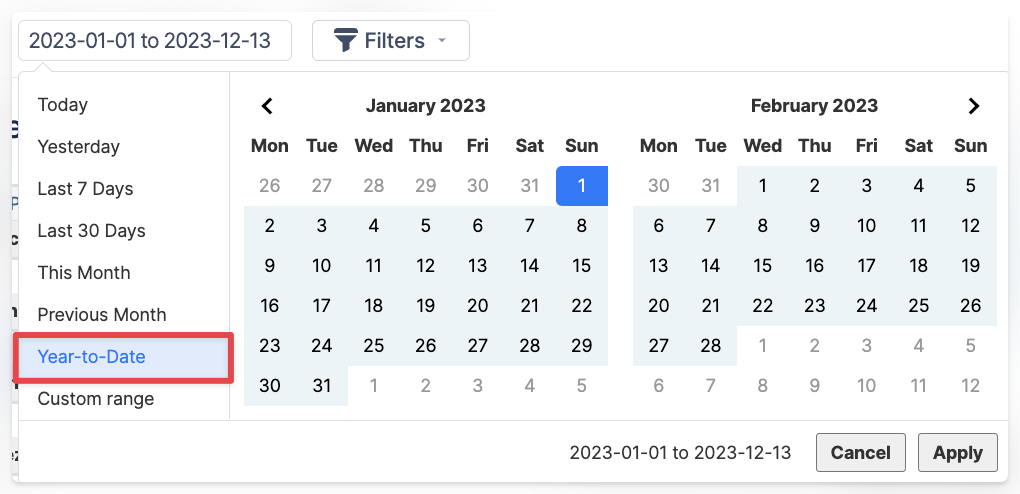
Task: Open the Filters dropdown
Action: (x=391, y=41)
